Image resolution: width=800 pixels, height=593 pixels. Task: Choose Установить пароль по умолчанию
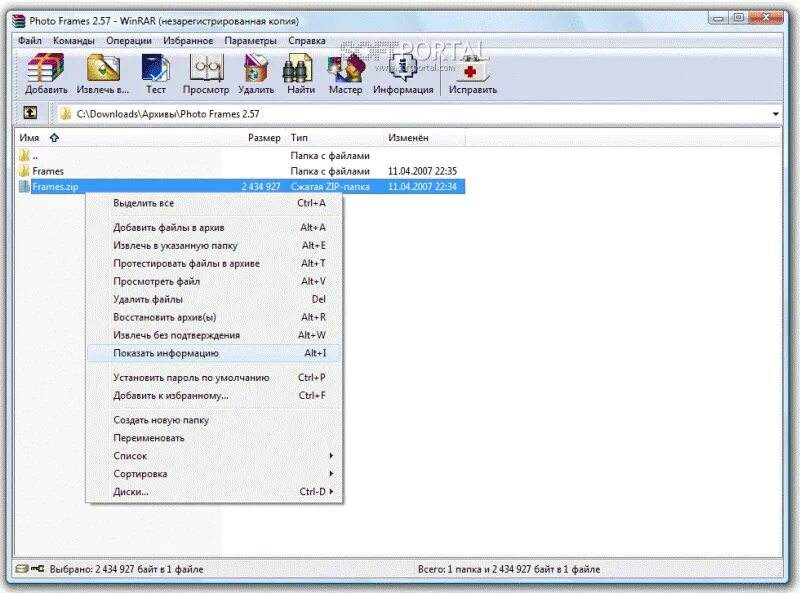[214, 377]
